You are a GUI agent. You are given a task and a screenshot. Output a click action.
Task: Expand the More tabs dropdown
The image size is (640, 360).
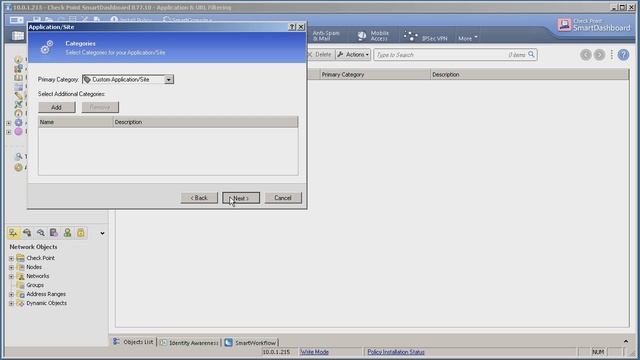point(467,38)
